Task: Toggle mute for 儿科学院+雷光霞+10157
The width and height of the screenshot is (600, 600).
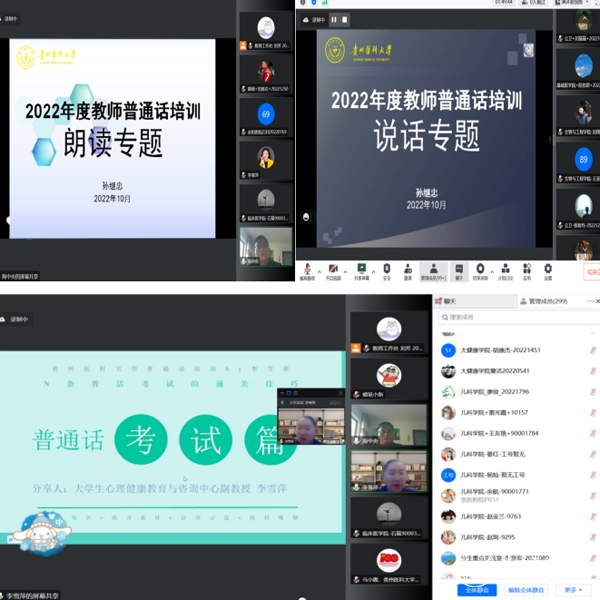Action: point(593,411)
